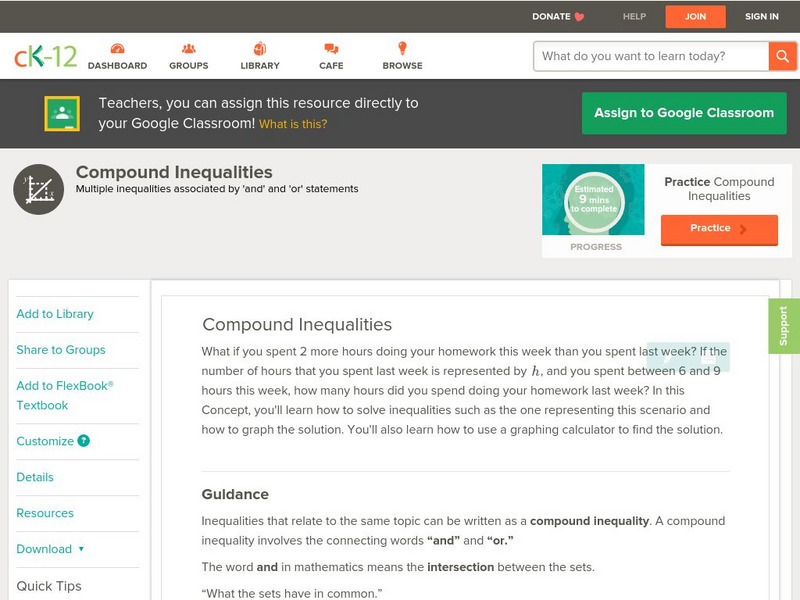Click the Google Classroom icon in the banner

tap(62, 112)
